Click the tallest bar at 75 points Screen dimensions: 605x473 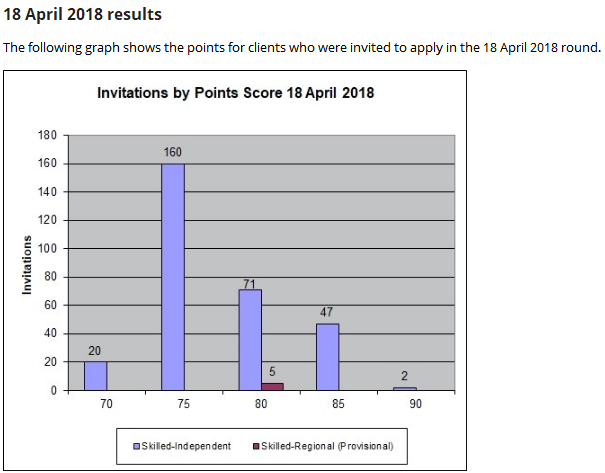173,276
